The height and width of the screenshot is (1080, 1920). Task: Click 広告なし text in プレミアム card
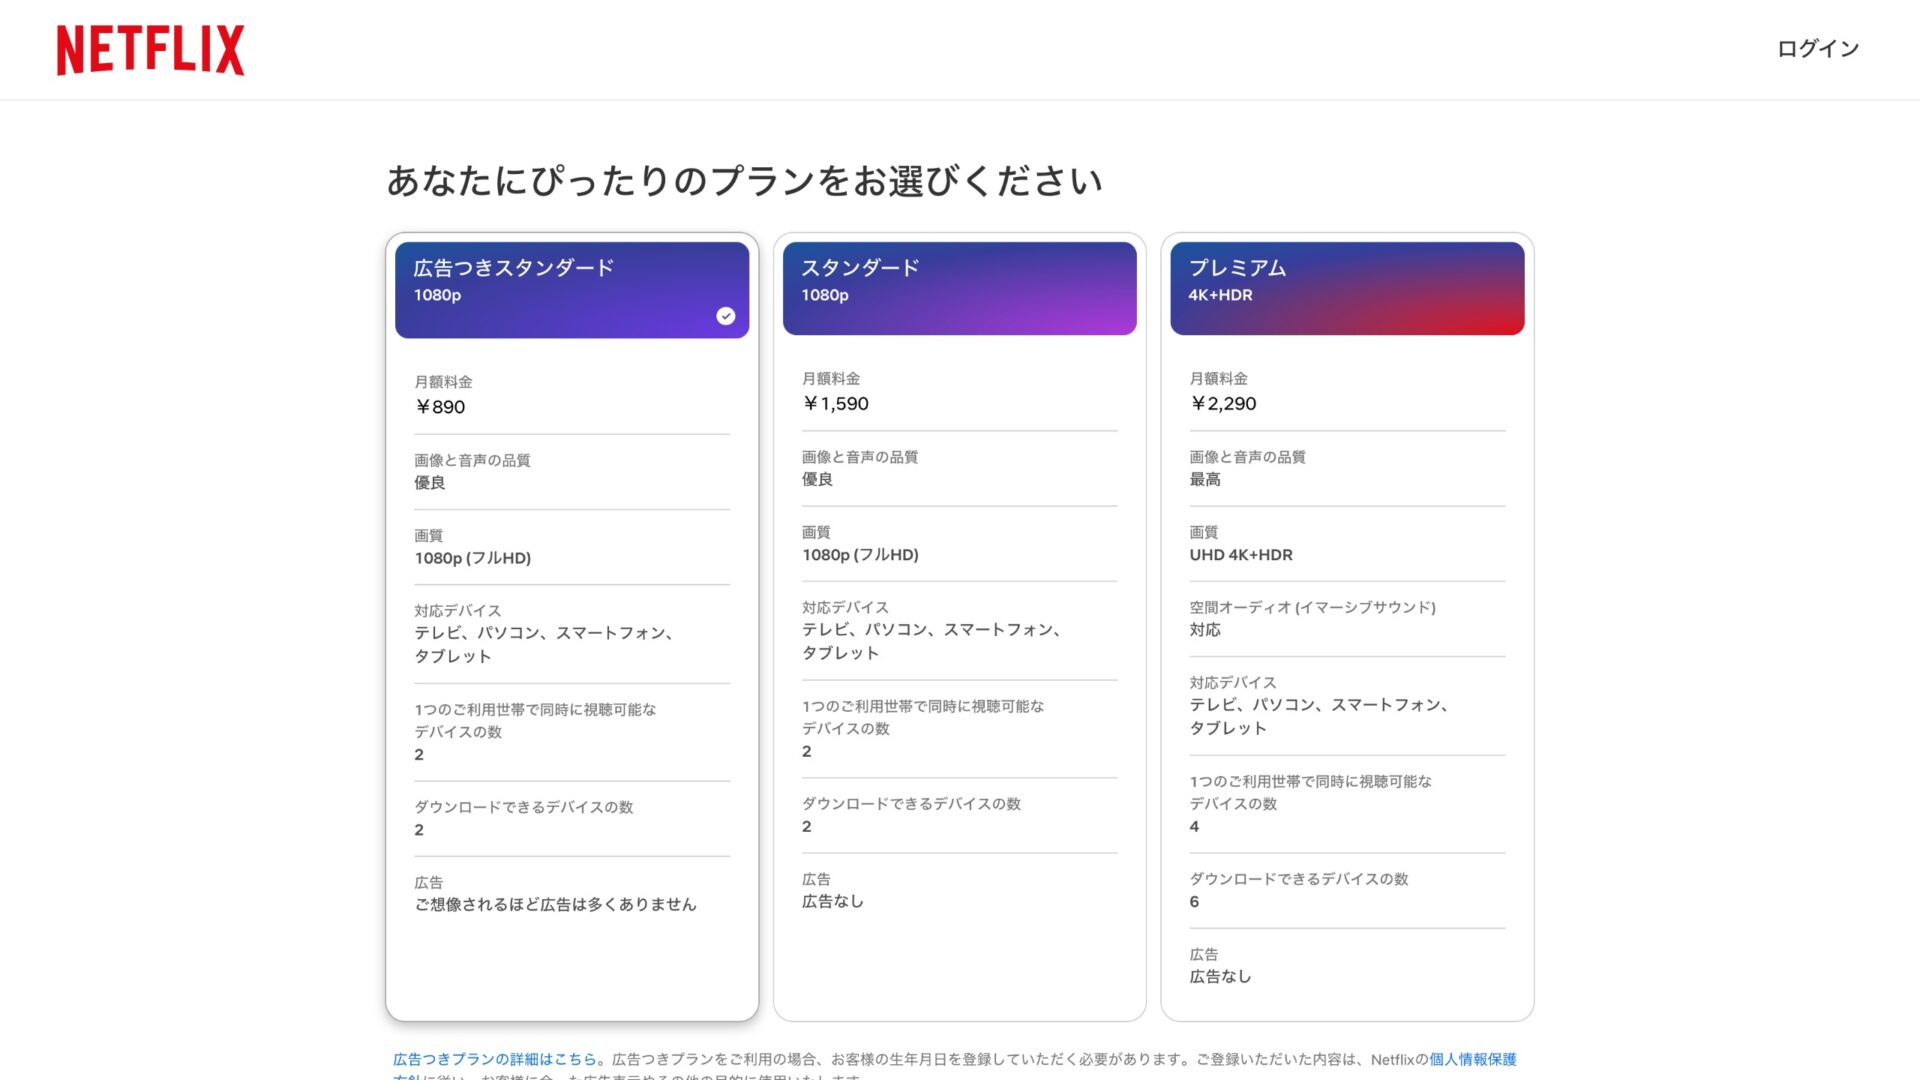click(x=1220, y=976)
